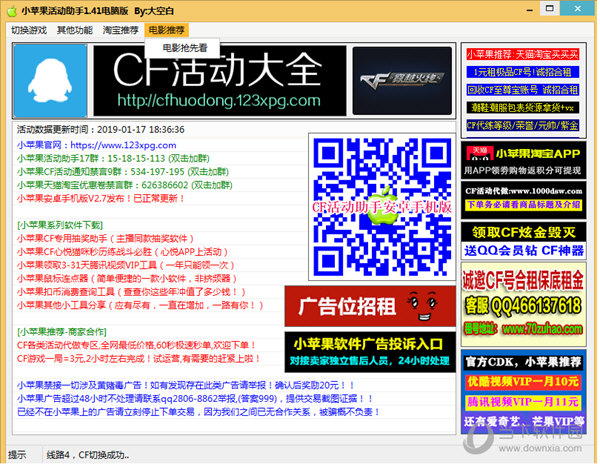Open the 其他功能 menu
This screenshot has width=600, height=470.
tap(75, 30)
